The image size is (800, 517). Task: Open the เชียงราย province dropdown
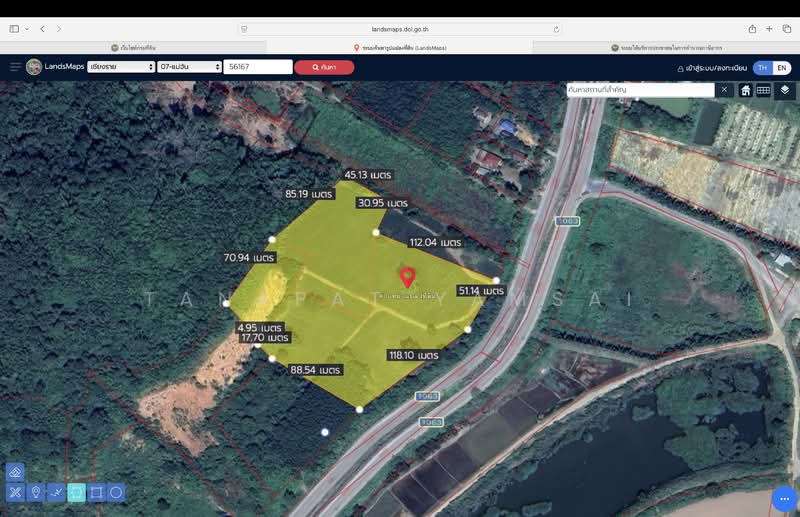120,67
